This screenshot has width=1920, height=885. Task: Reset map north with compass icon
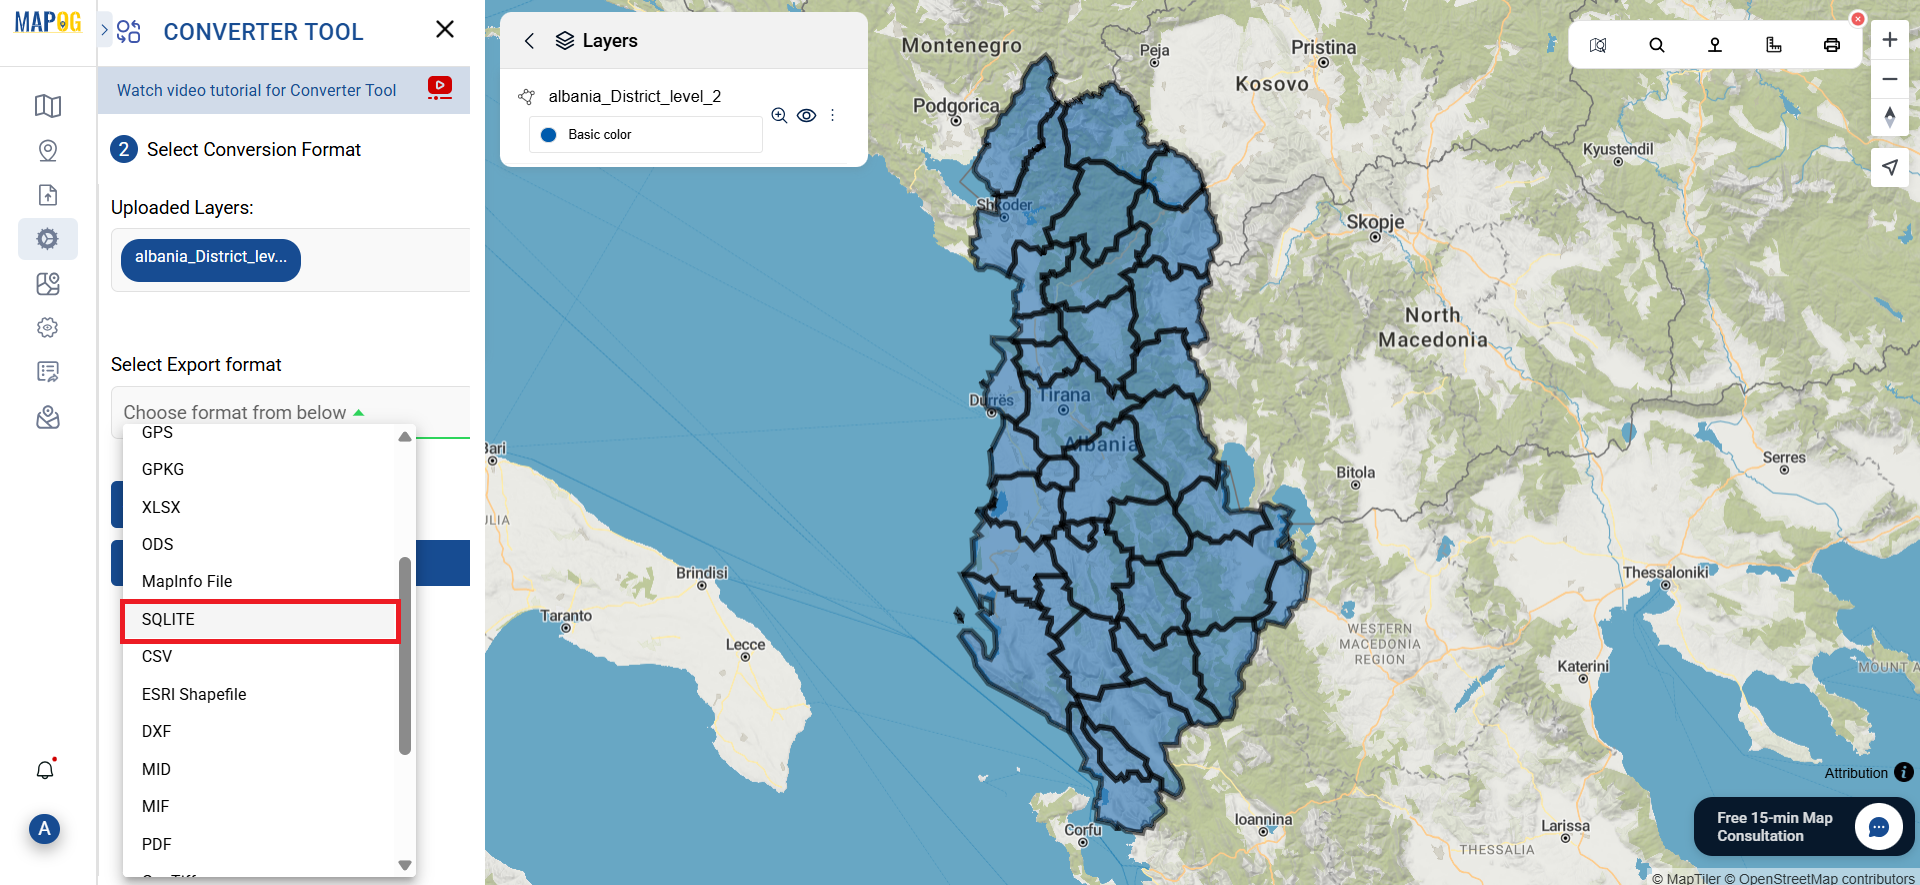(x=1889, y=117)
